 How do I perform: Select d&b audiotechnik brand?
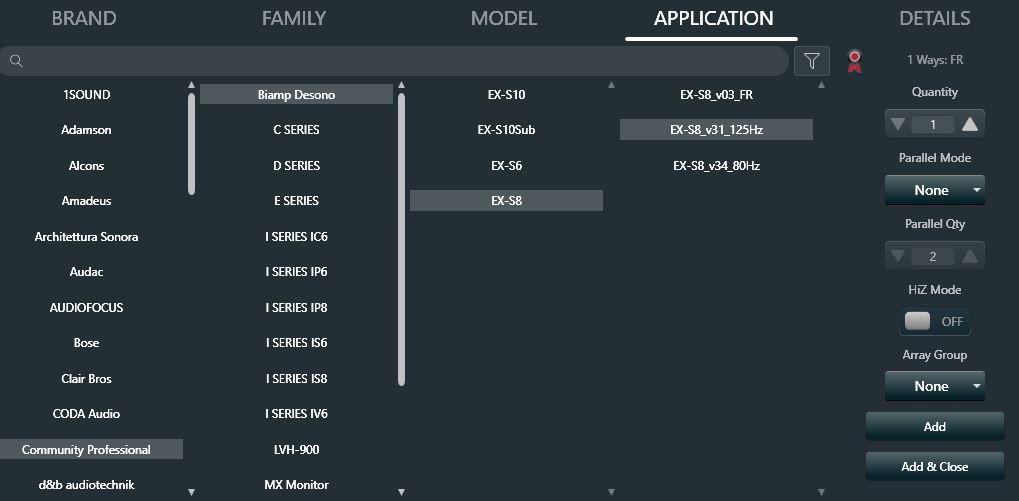[86, 484]
